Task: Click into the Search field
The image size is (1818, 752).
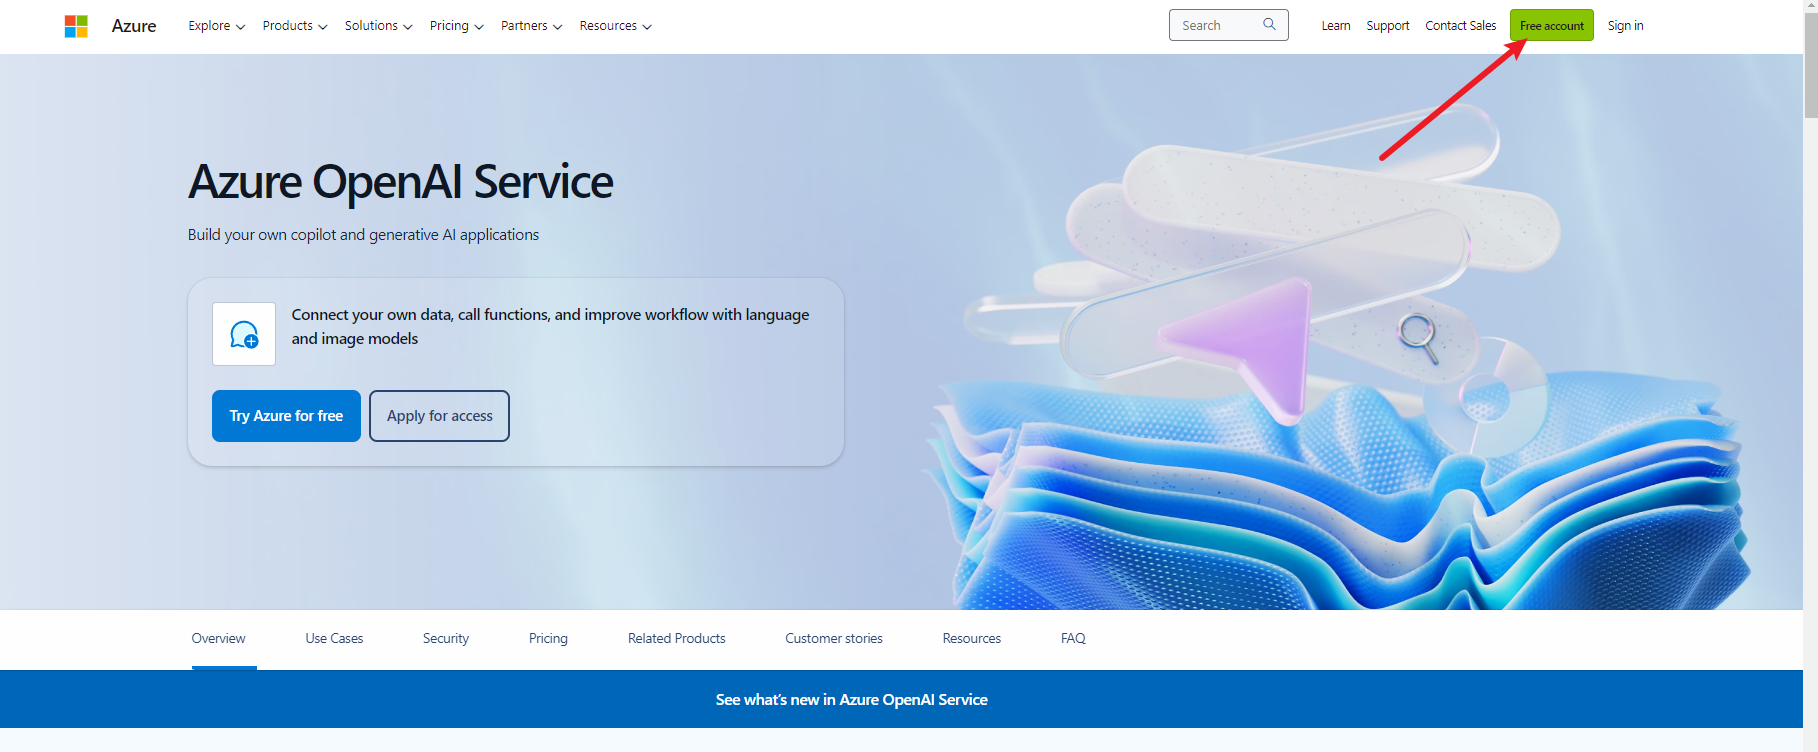Action: pyautogui.click(x=1228, y=25)
